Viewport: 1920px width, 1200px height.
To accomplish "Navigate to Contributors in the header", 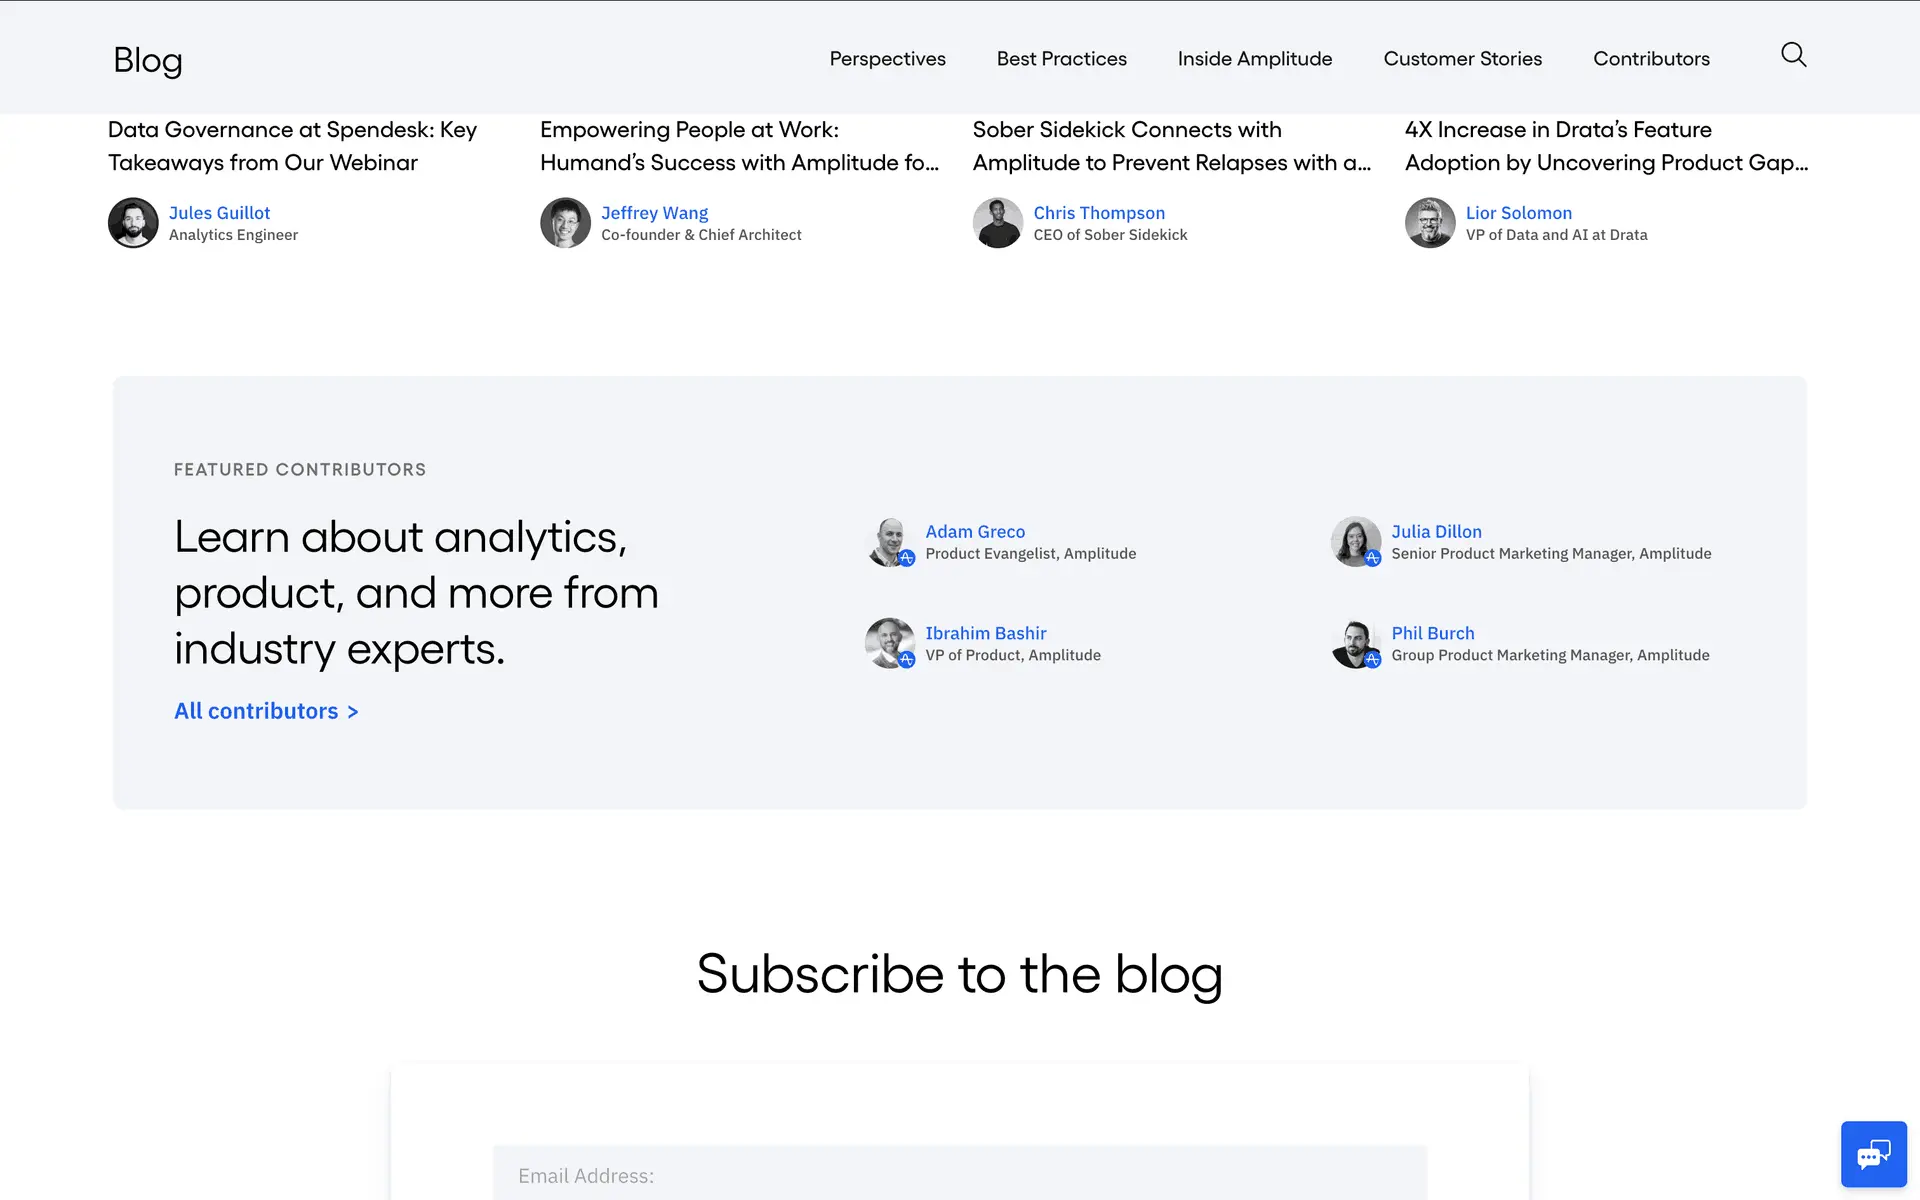I will point(1651,59).
